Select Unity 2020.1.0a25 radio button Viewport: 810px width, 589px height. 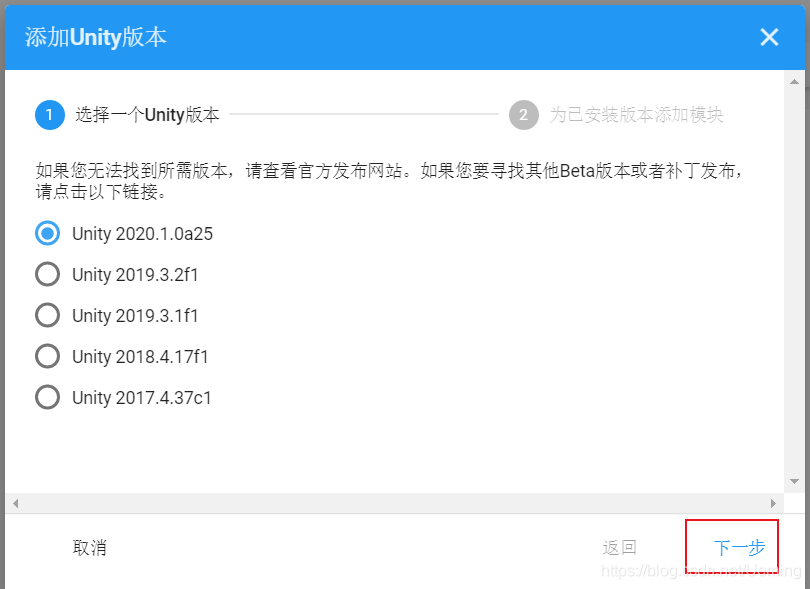point(48,234)
